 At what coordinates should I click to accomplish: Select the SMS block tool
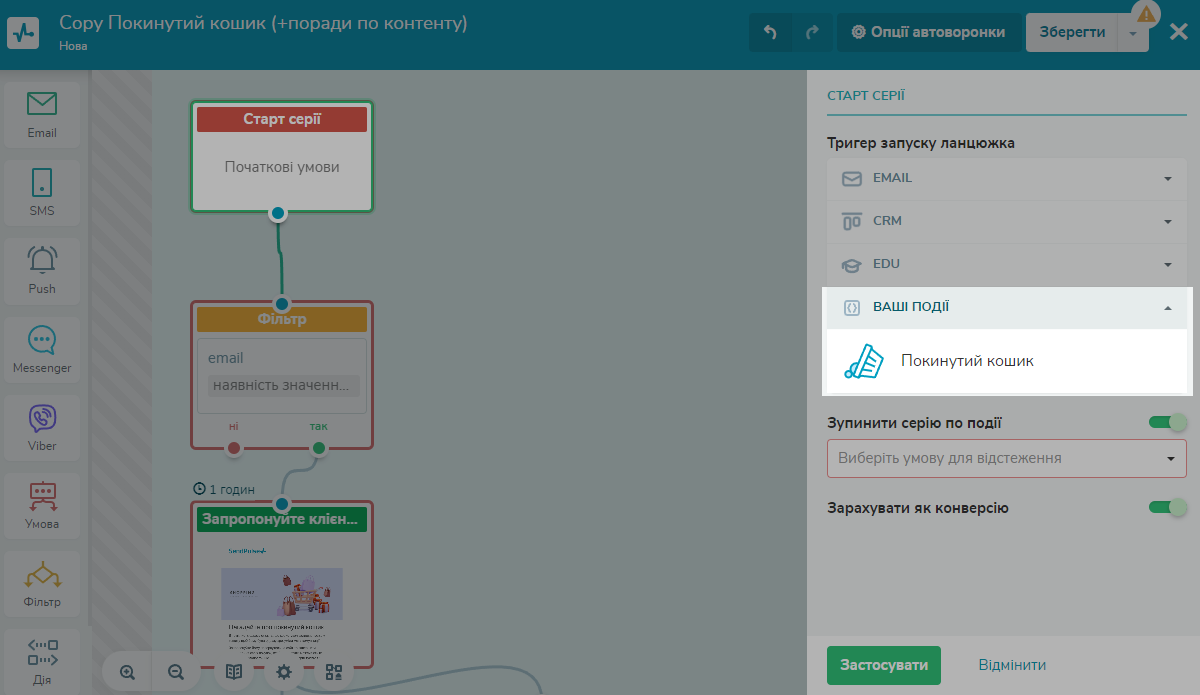point(41,192)
